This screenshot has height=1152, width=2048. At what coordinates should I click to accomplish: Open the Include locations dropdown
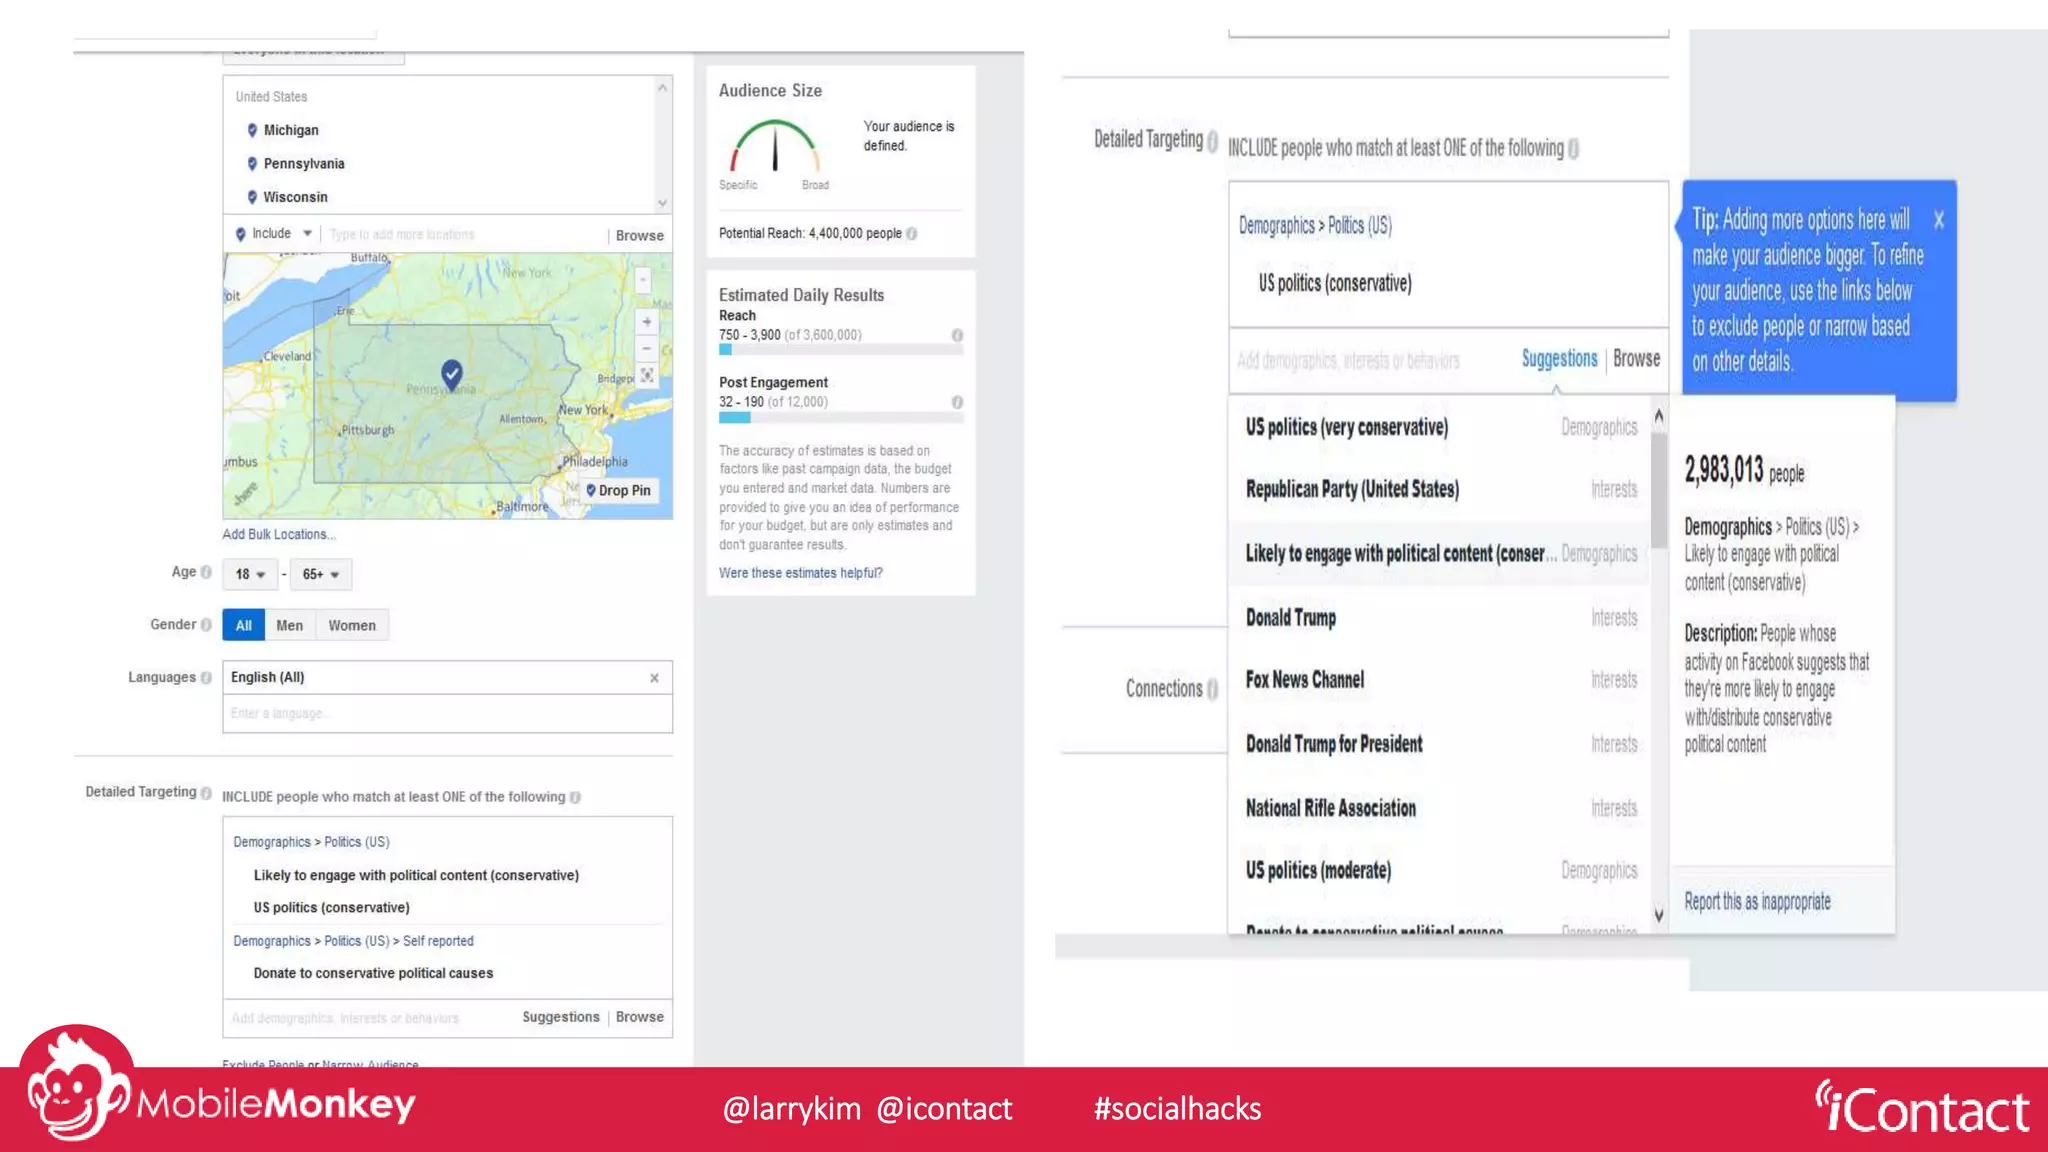pyautogui.click(x=276, y=234)
